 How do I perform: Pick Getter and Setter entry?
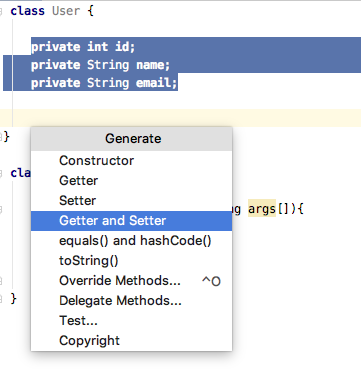(131, 221)
